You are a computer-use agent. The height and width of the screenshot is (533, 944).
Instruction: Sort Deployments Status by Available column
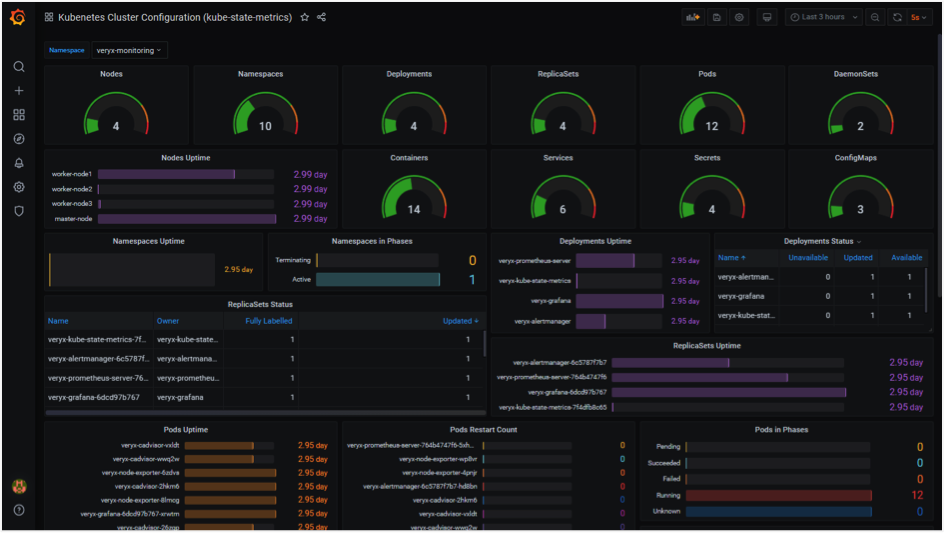[907, 257]
